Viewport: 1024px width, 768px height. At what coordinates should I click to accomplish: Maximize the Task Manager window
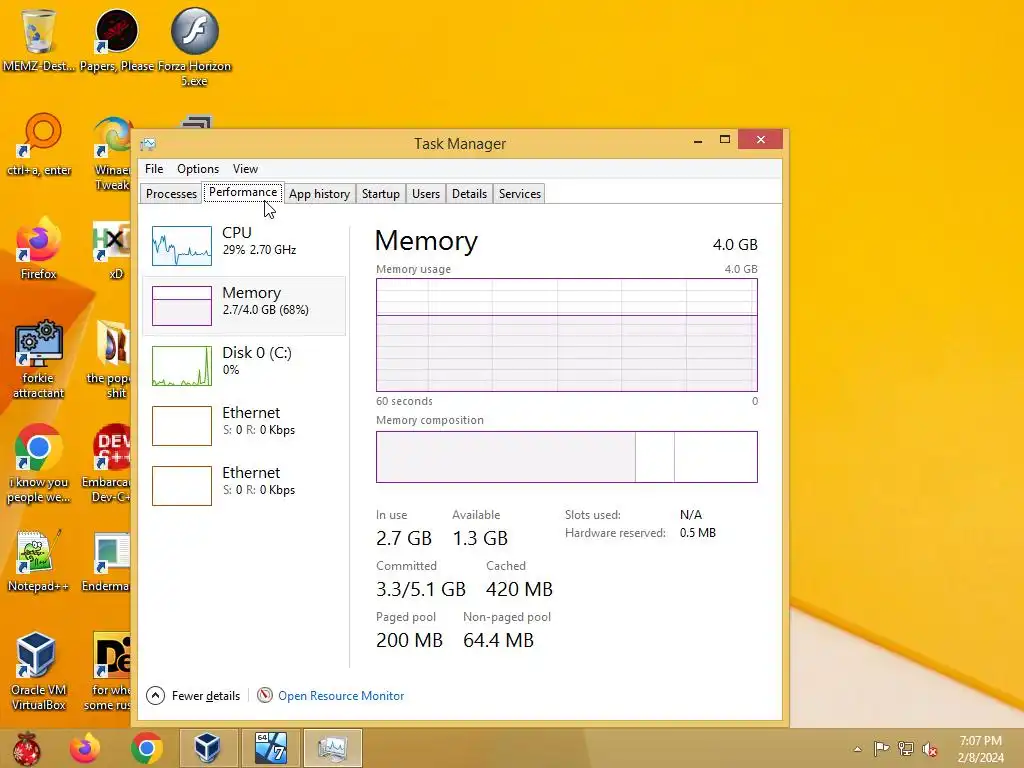click(x=725, y=140)
